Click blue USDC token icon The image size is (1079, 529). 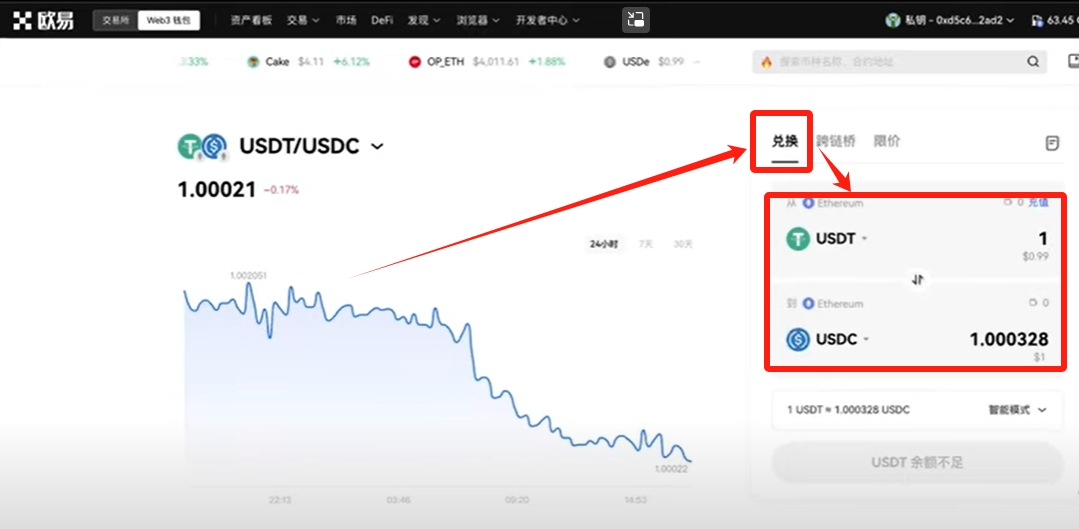click(798, 339)
